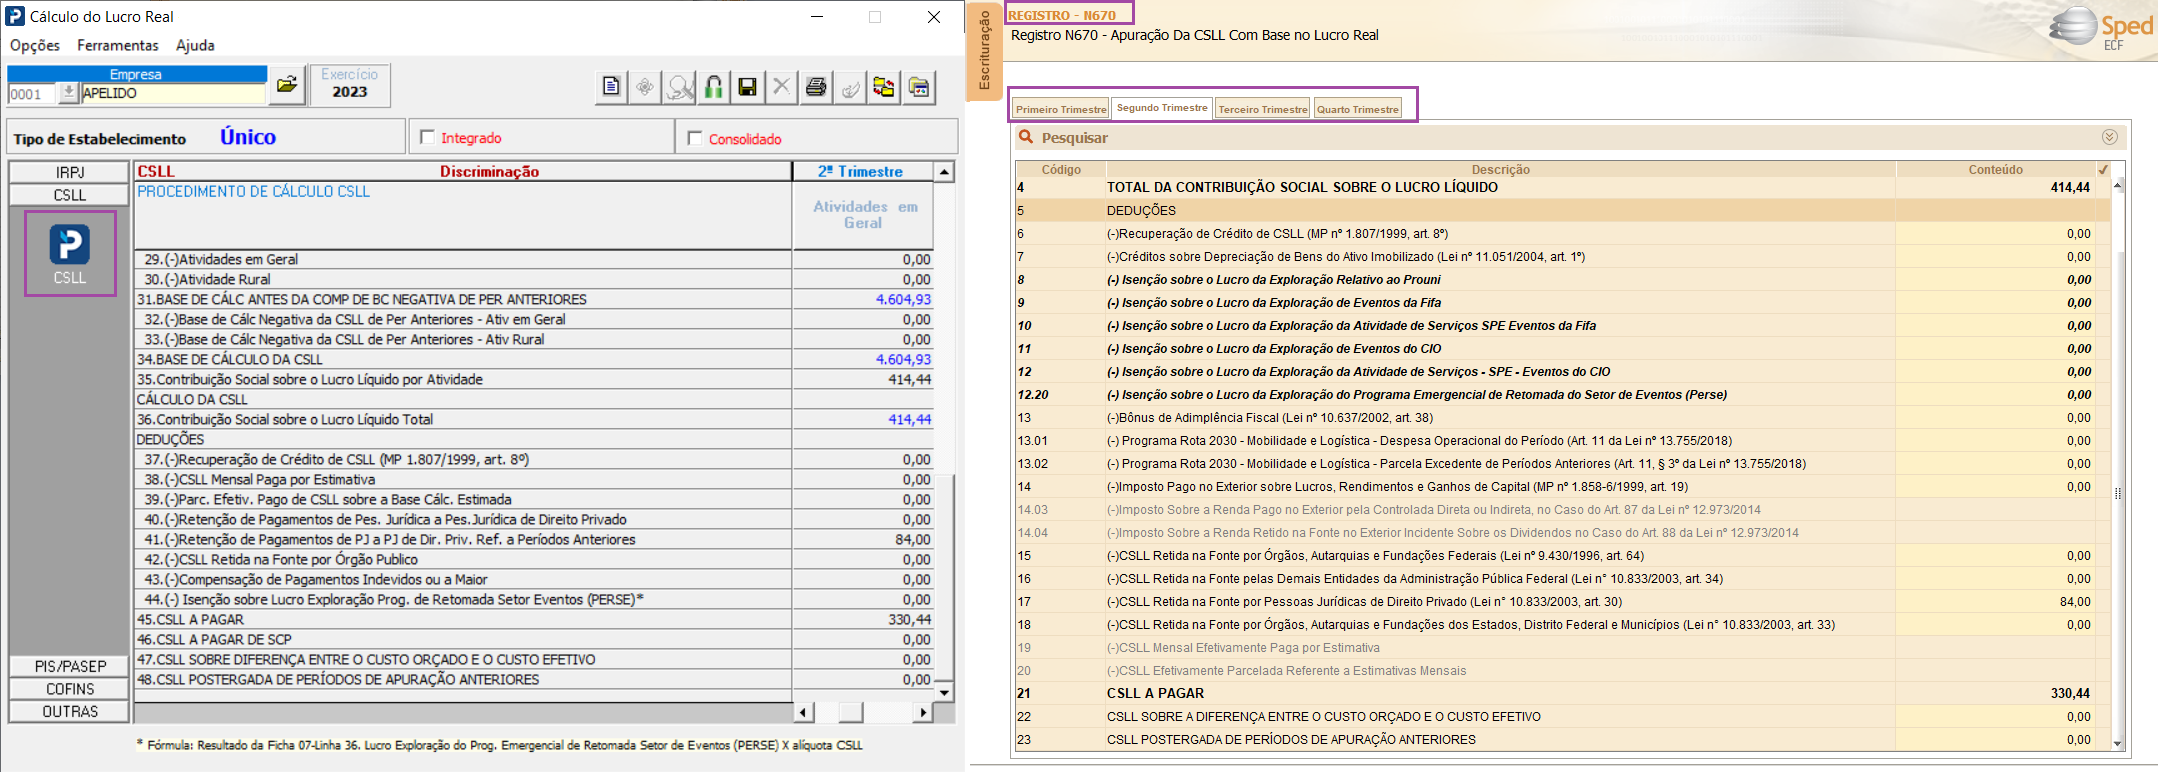Click Sped row 5 DEDUÇÕES
This screenshot has height=776, width=2158.
click(x=1563, y=211)
